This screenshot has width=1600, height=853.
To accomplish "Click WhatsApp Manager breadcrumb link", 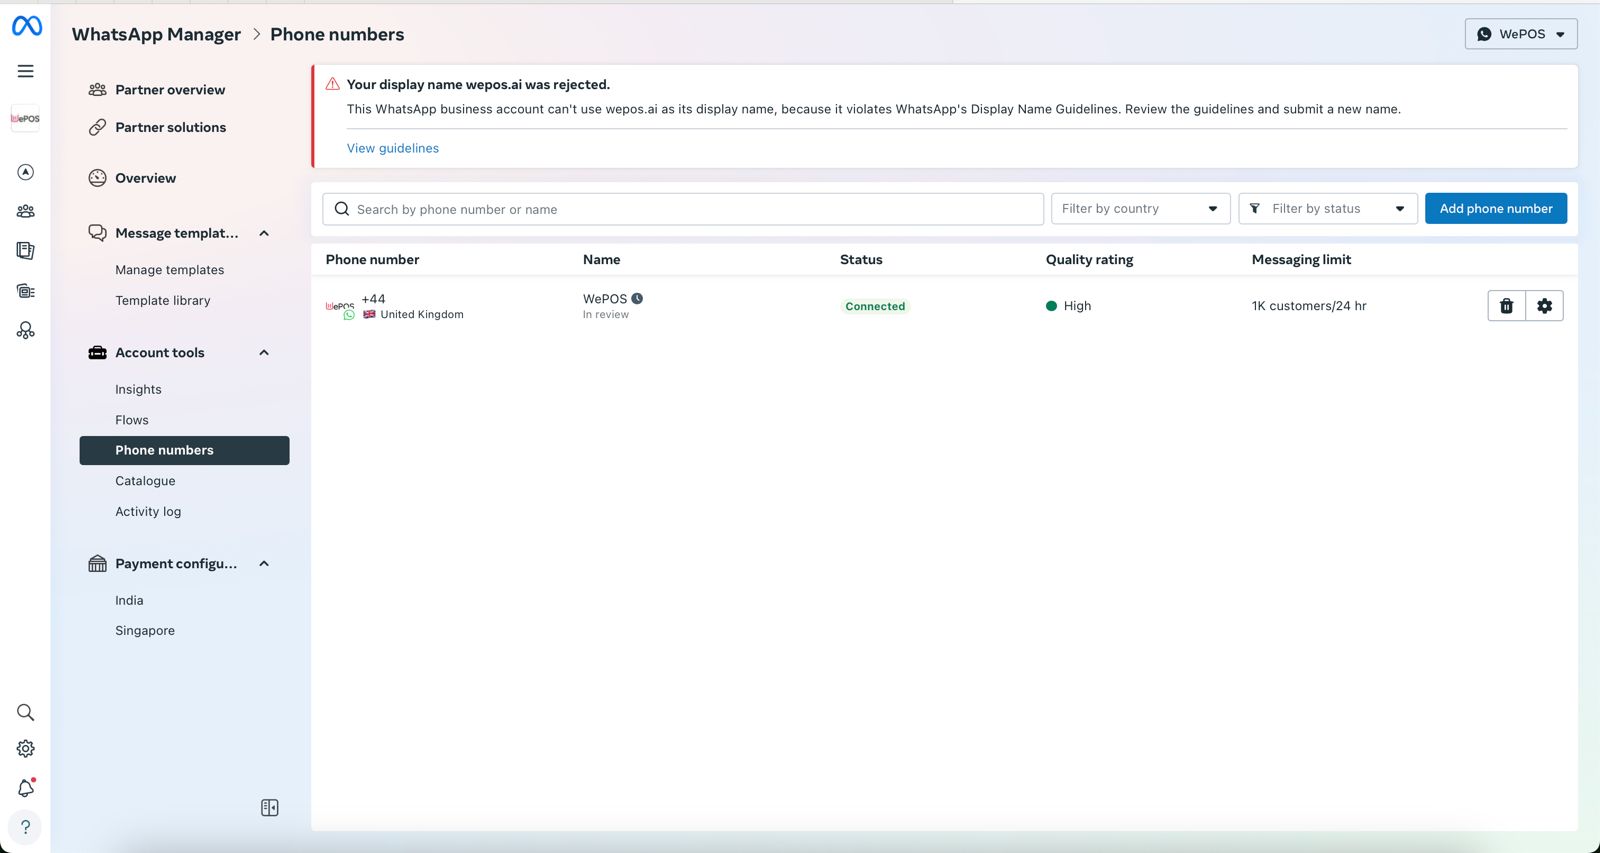I will point(156,34).
